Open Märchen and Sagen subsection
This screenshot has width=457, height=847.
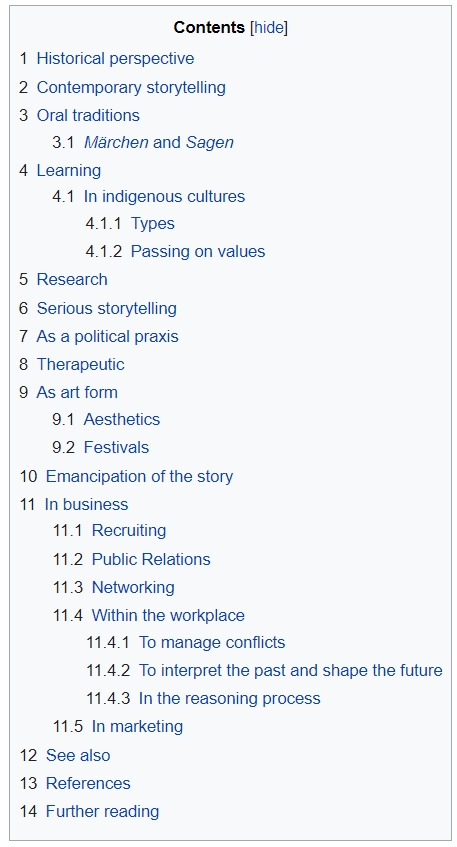[159, 142]
